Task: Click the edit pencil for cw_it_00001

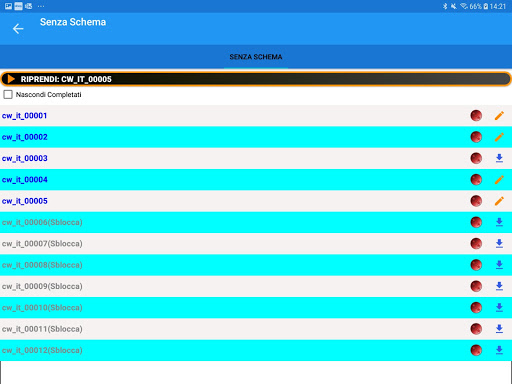Action: click(x=499, y=116)
